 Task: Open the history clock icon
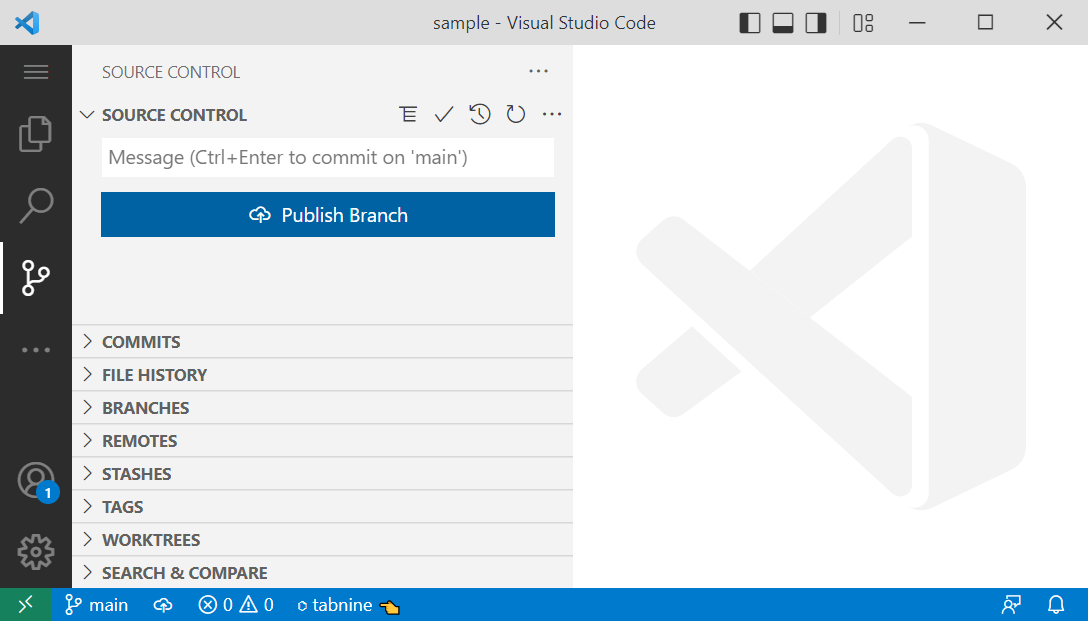coord(480,115)
